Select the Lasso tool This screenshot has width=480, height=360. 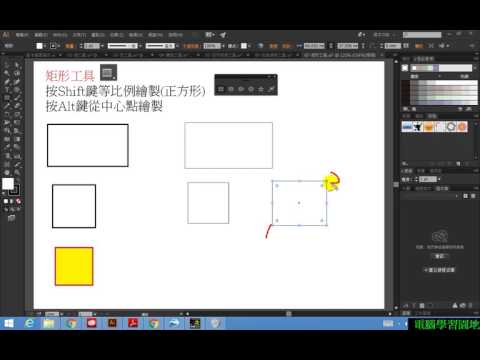17,73
